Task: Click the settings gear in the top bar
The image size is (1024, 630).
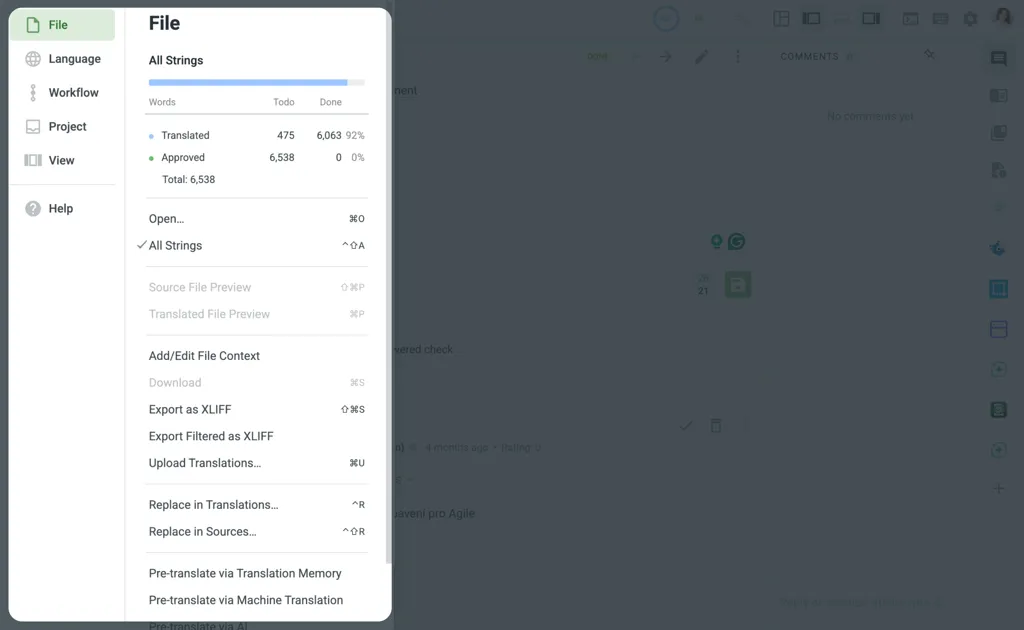Action: pos(969,18)
